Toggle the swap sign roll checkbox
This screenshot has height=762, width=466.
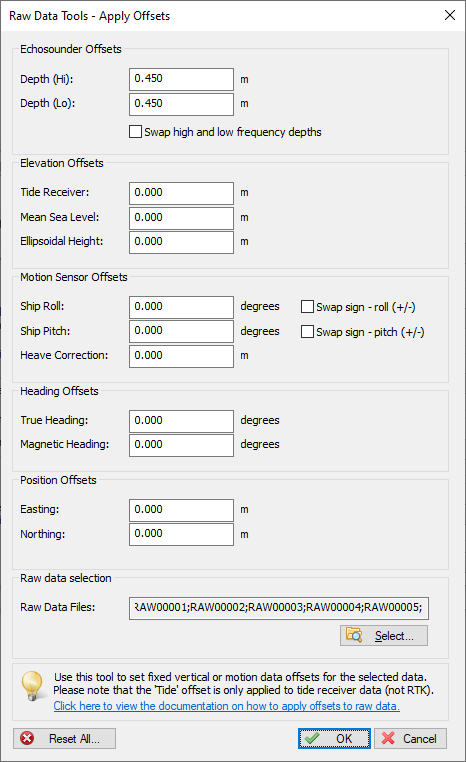tap(307, 307)
